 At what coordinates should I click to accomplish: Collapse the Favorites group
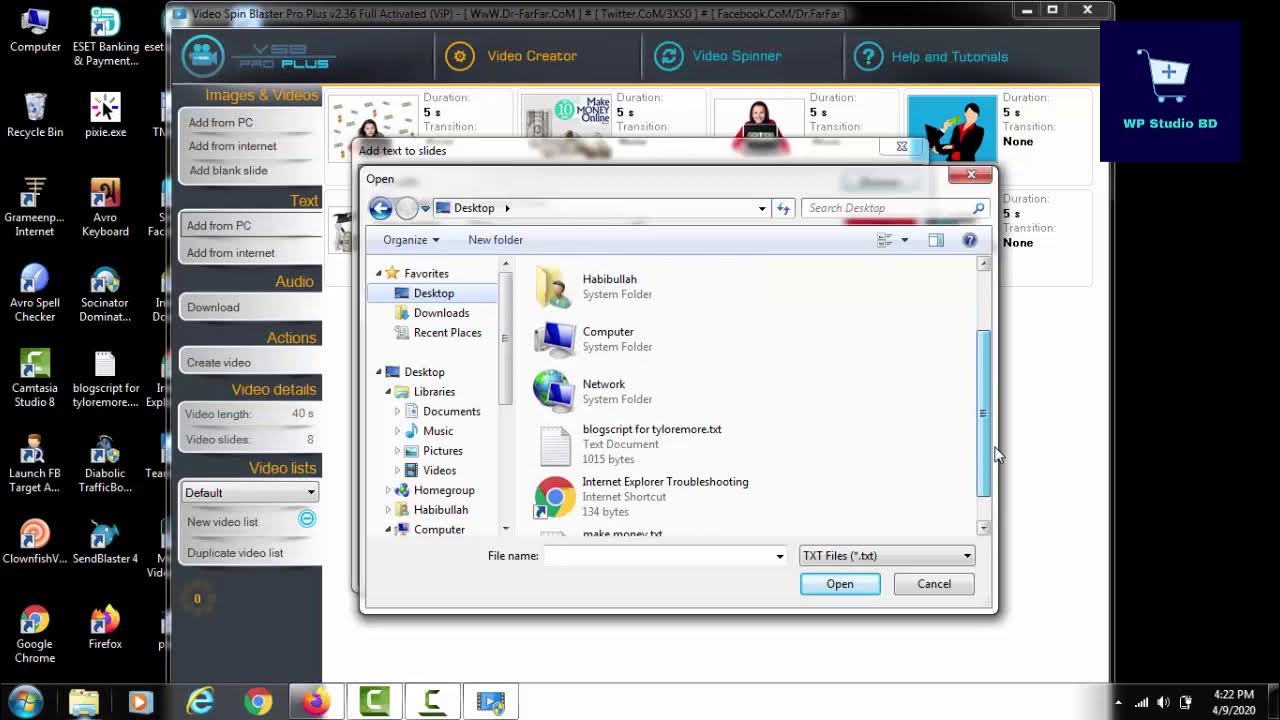(x=379, y=273)
